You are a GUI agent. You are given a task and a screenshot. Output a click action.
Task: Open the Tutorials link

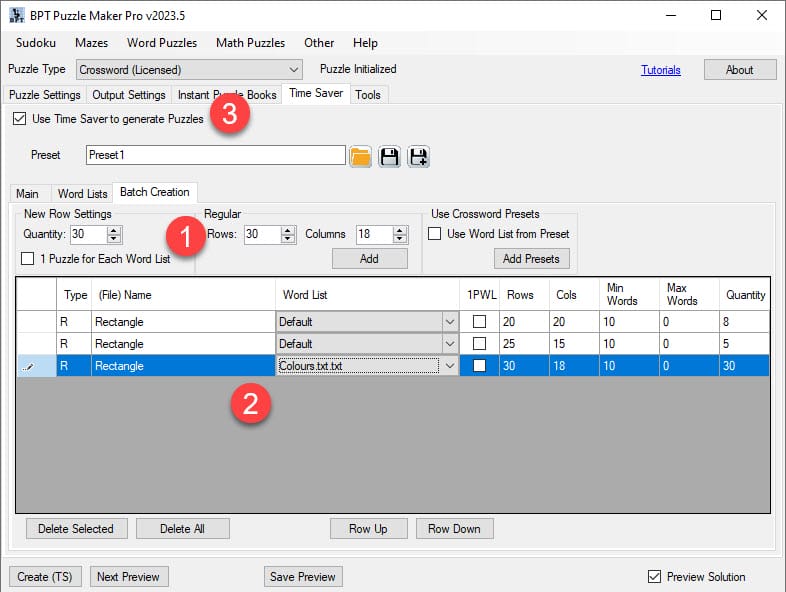[660, 70]
